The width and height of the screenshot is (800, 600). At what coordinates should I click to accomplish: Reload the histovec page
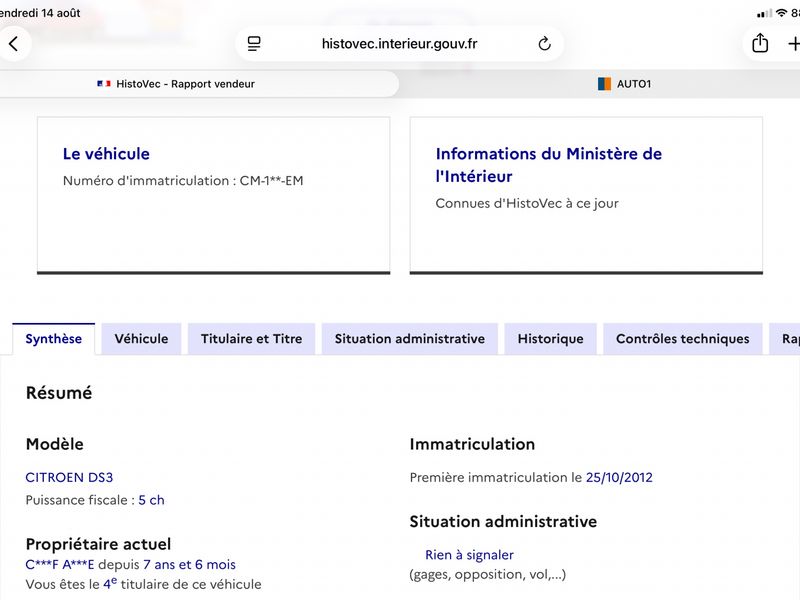pos(544,44)
